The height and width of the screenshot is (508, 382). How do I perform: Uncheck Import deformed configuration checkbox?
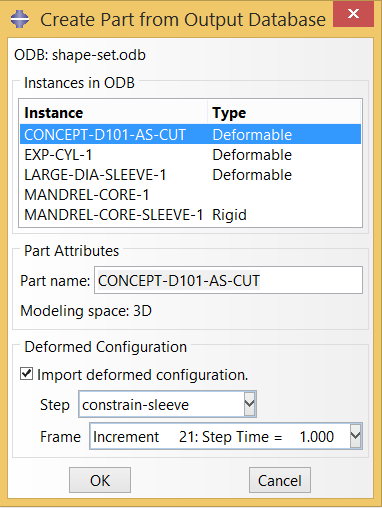[26, 374]
